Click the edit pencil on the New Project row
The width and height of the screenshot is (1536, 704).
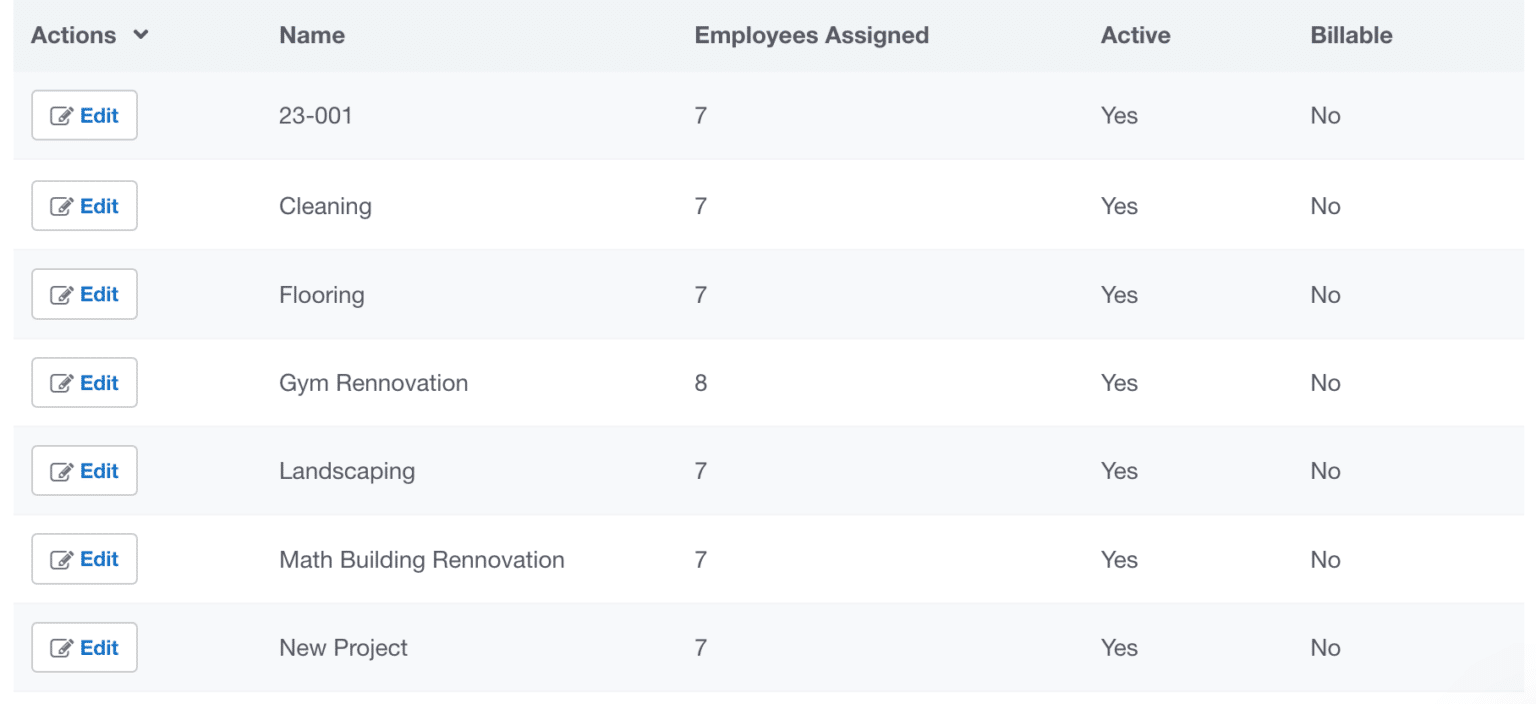[x=64, y=647]
